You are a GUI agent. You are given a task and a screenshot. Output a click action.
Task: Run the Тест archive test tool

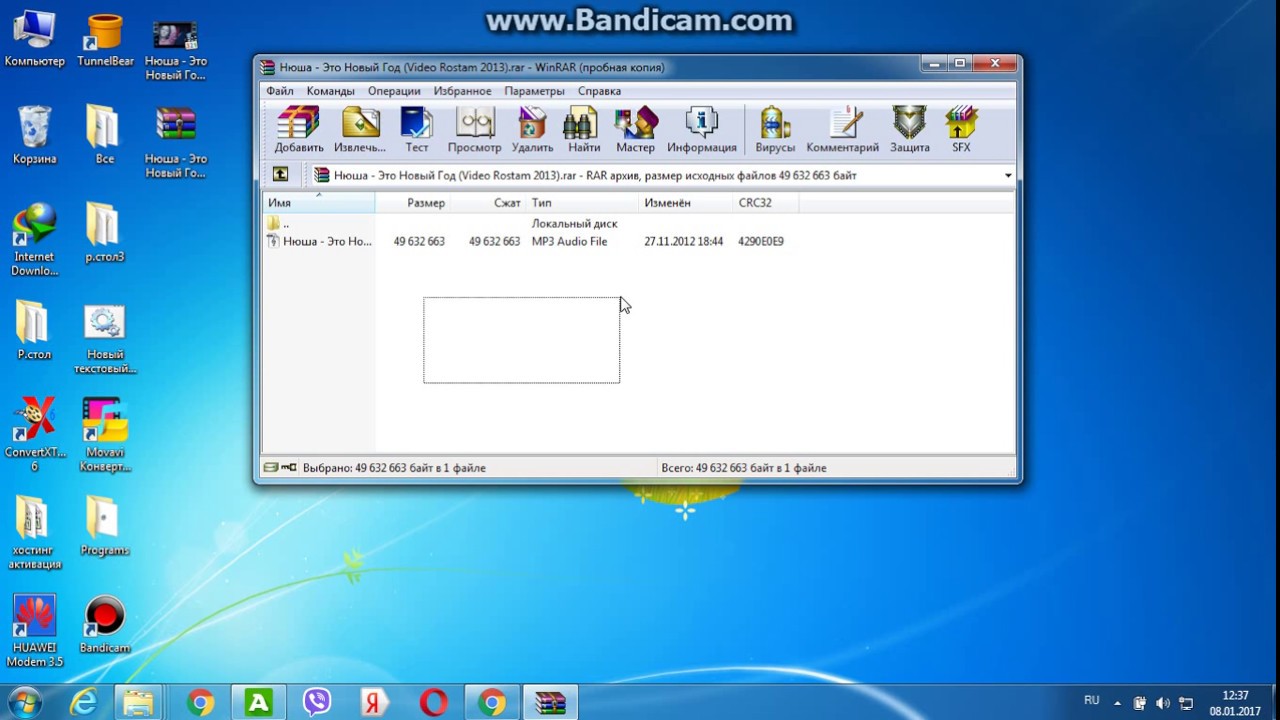click(416, 130)
